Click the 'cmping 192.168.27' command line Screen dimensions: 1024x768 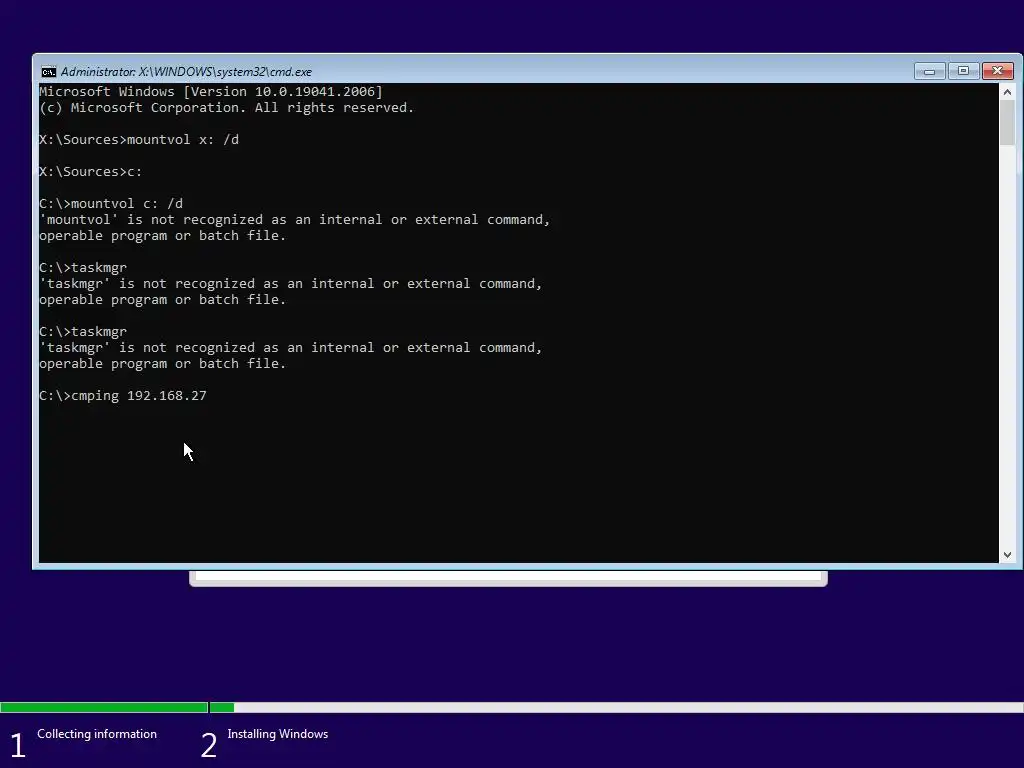[123, 396]
